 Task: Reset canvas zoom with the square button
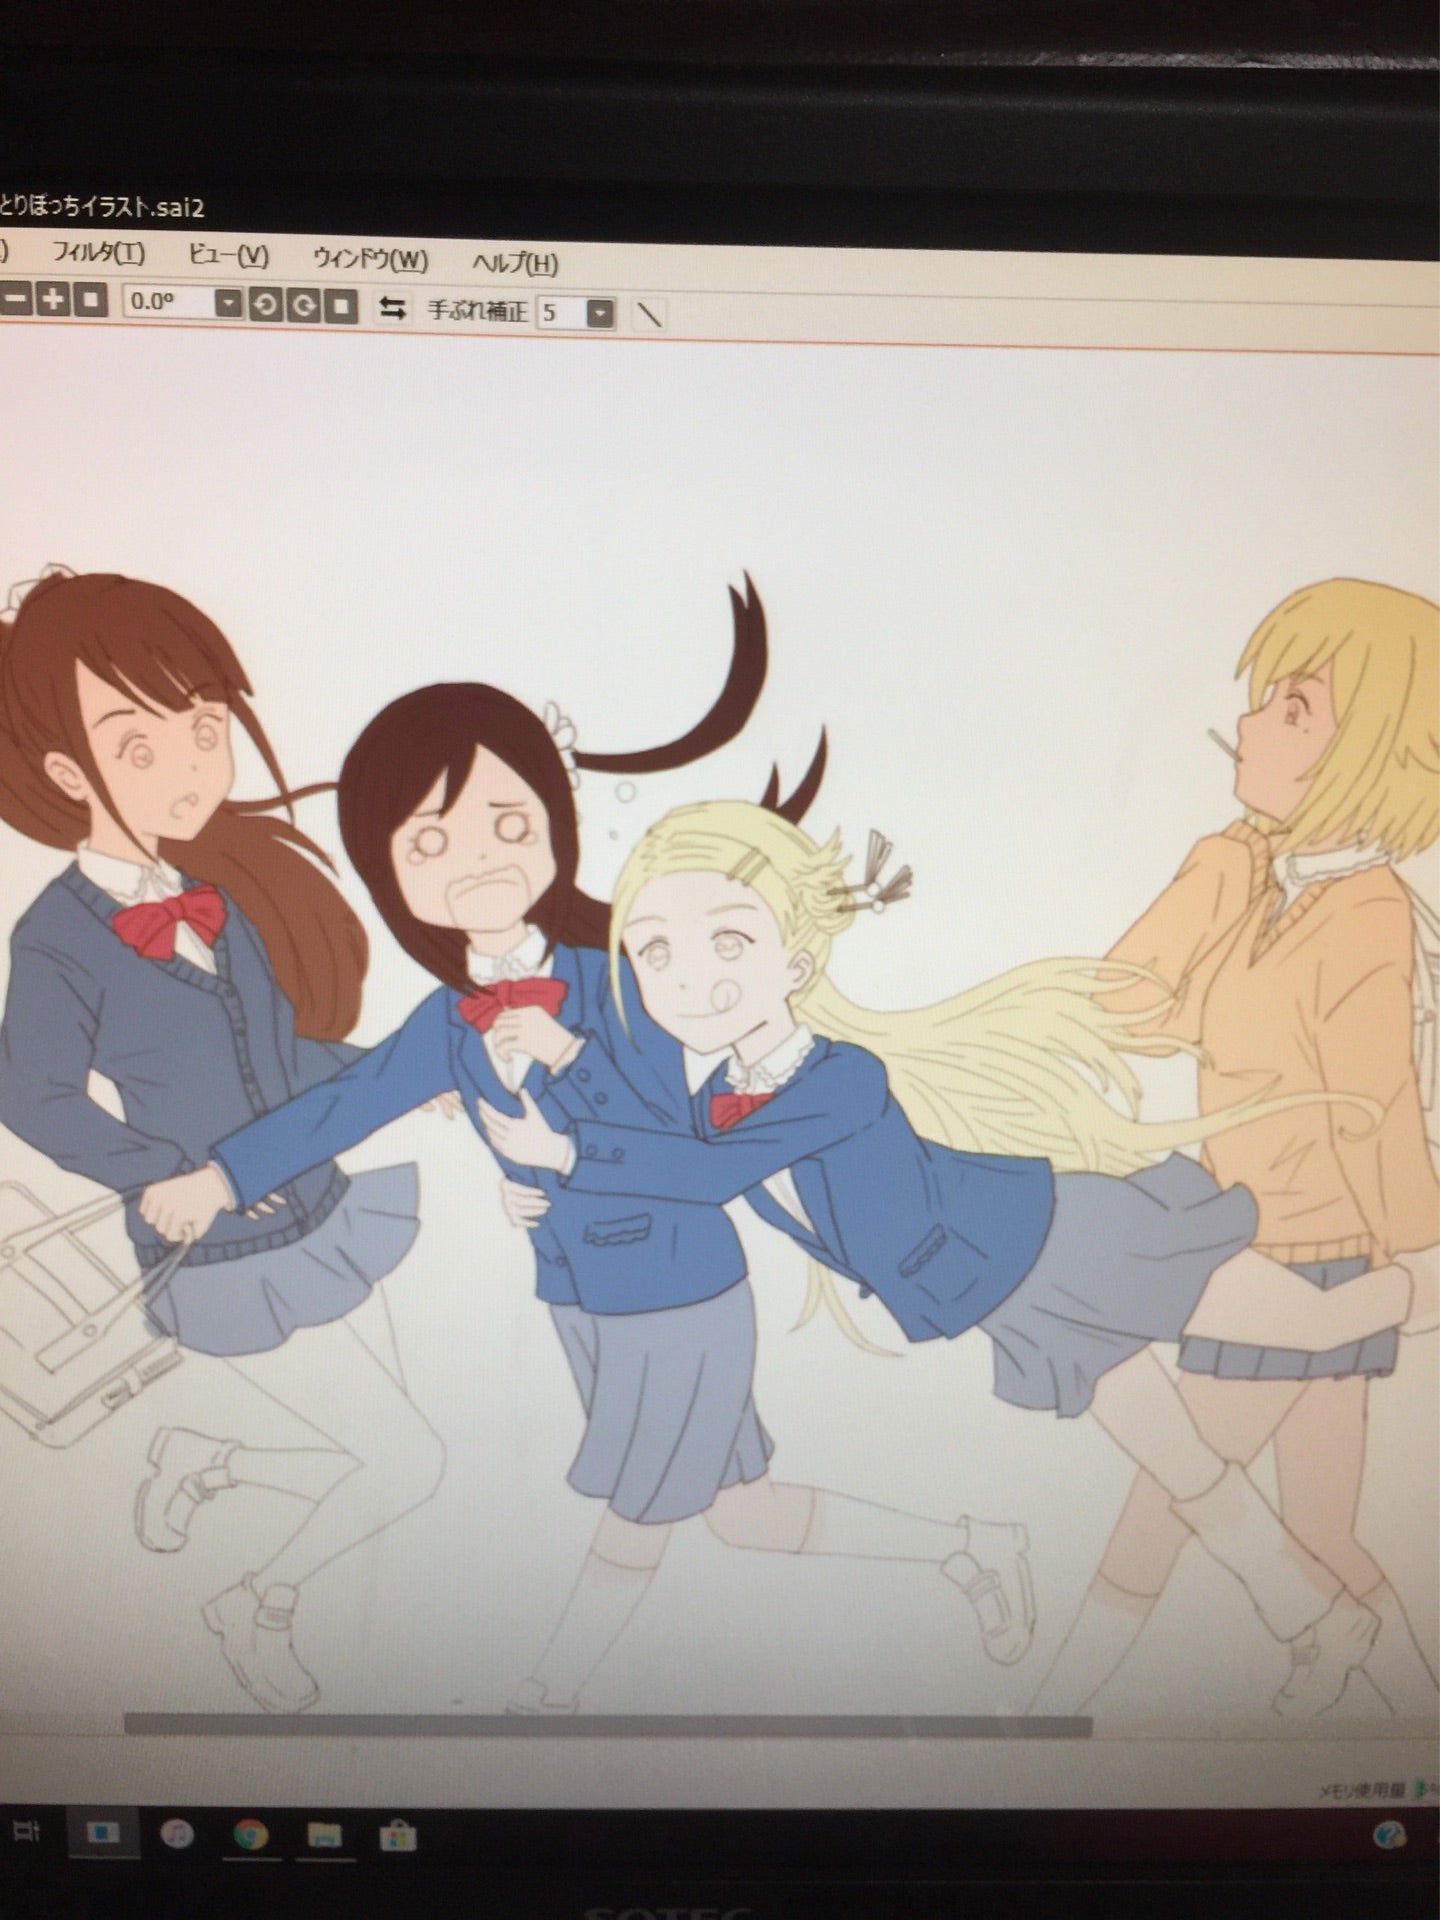coord(91,300)
